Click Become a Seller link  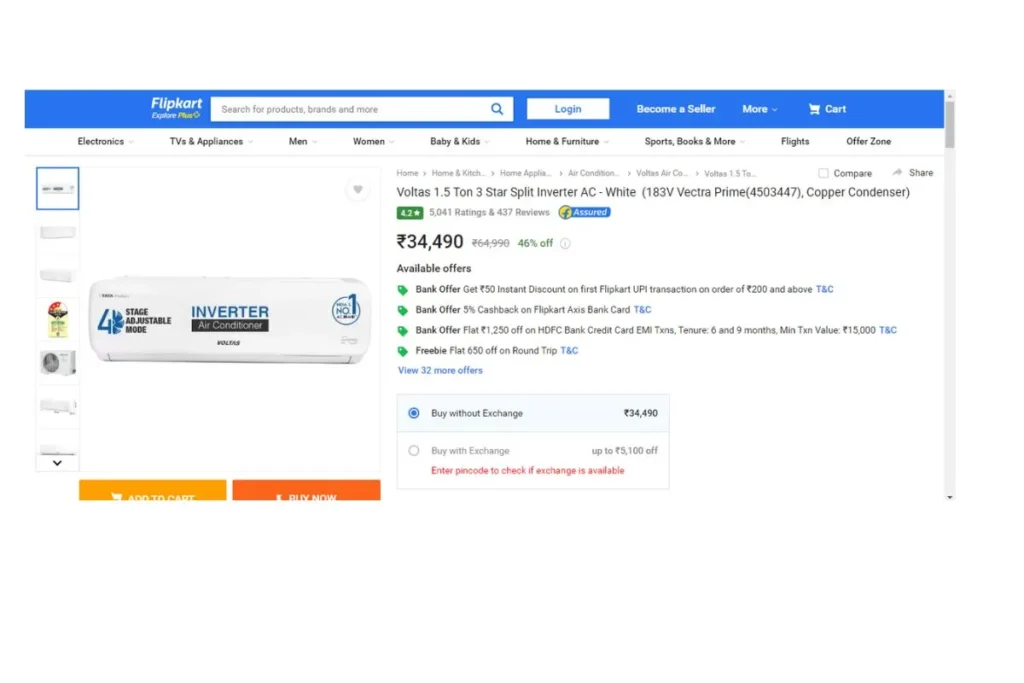676,109
